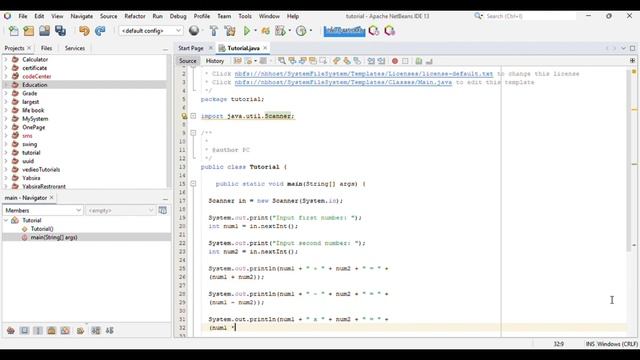
Task: Toggle the seventh Navigator bottom filter button
Action: coord(96,331)
